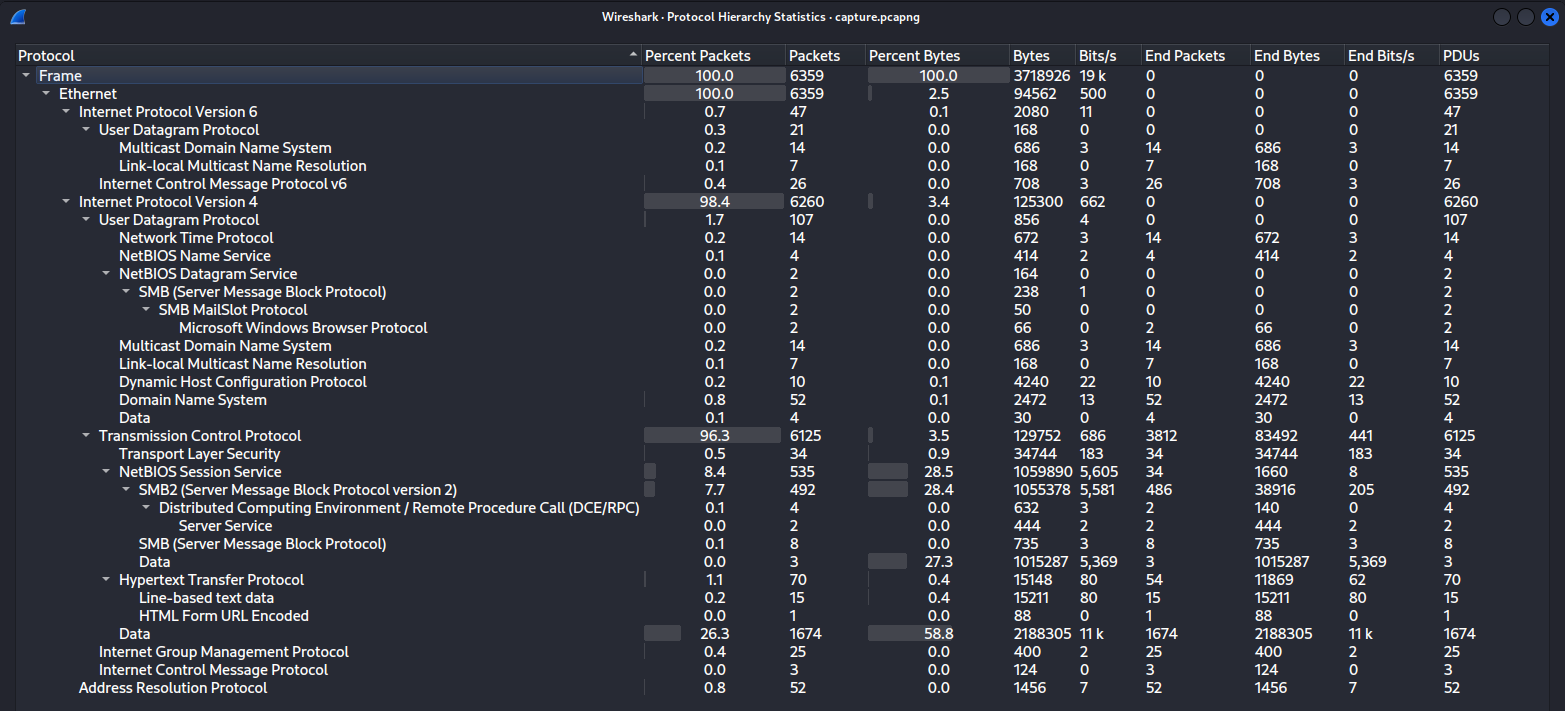
Task: Select the Server Service row
Action: point(782,526)
